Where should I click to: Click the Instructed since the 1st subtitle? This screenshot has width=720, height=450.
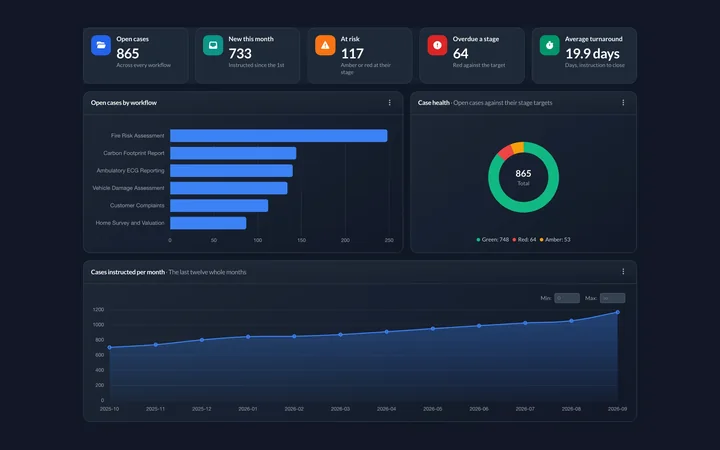click(256, 65)
